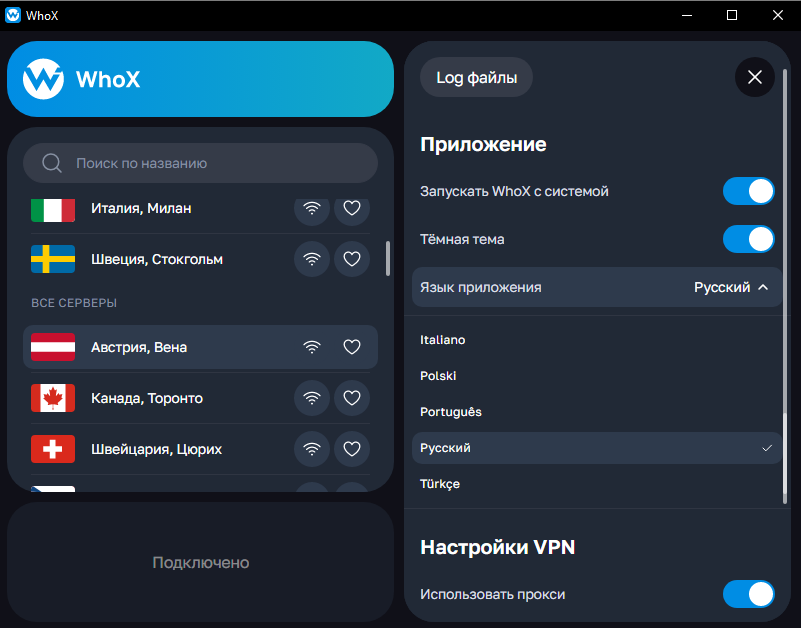The width and height of the screenshot is (801, 628).
Task: Favorite Швеция, Стокгольм with the heart icon
Action: 352,259
